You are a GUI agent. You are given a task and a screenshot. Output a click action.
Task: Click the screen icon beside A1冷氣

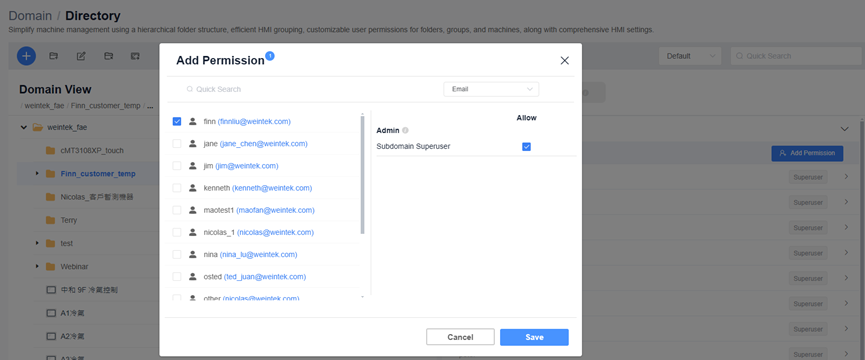51,313
